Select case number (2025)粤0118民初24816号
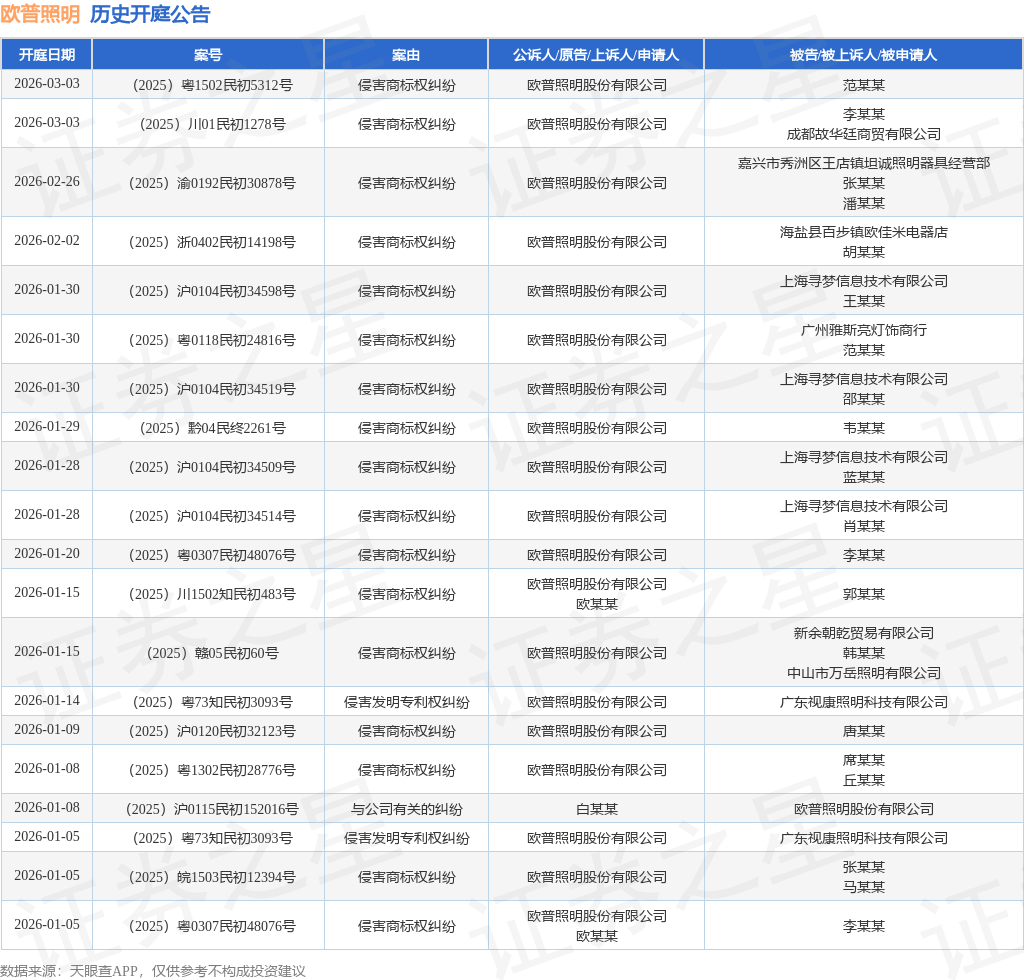 212,340
